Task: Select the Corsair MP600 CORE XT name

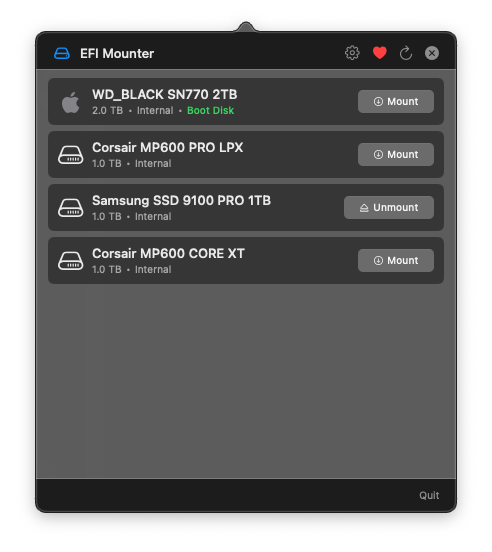Action: click(168, 253)
